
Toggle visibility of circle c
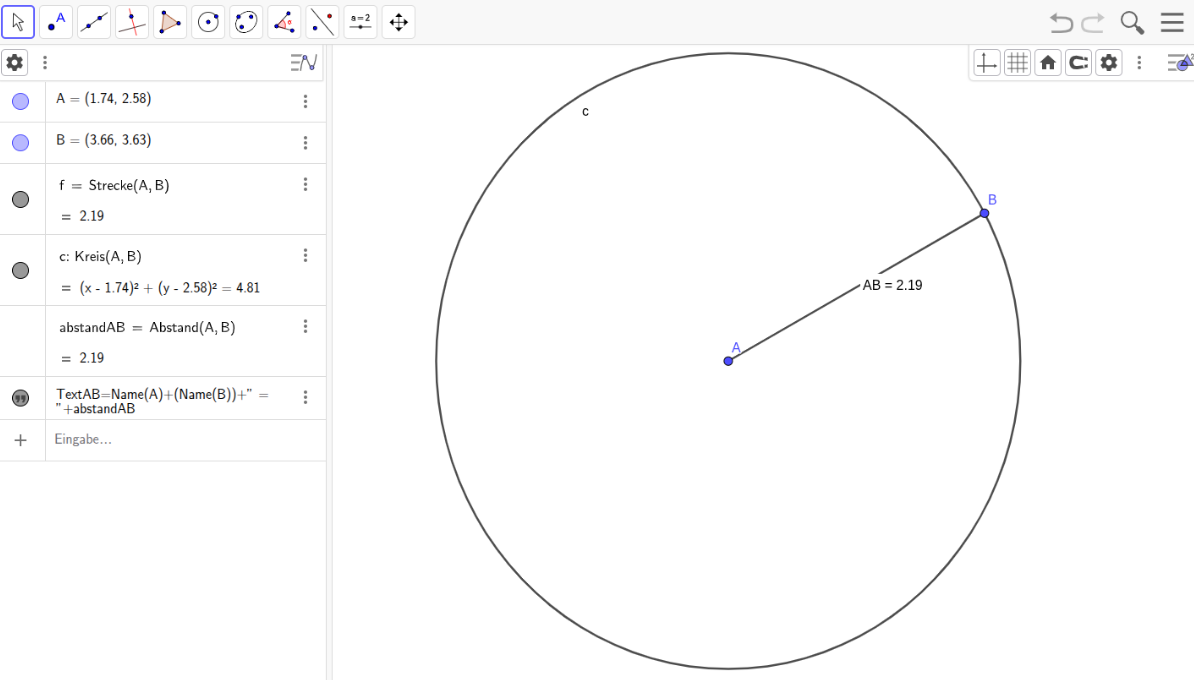[x=20, y=271]
